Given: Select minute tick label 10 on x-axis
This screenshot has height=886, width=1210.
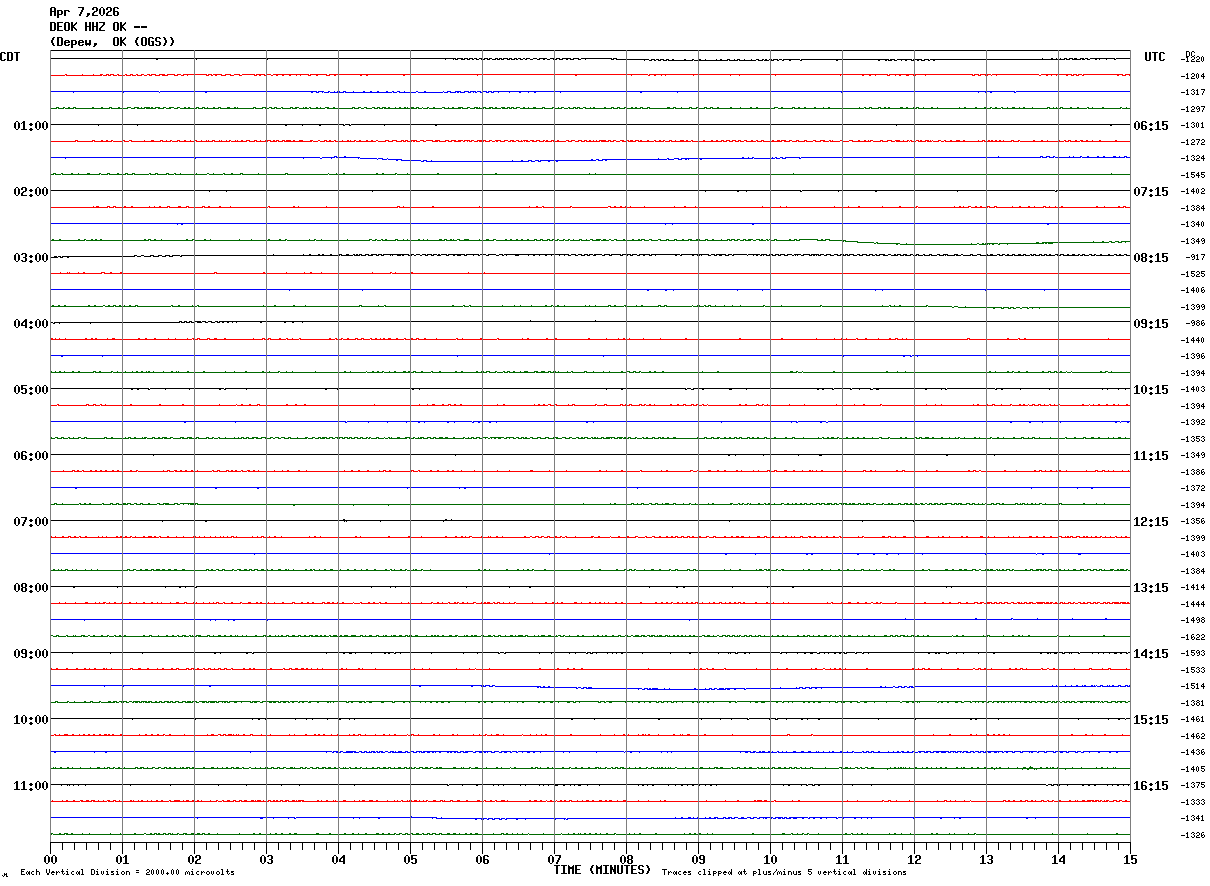Looking at the screenshot, I should 771,859.
